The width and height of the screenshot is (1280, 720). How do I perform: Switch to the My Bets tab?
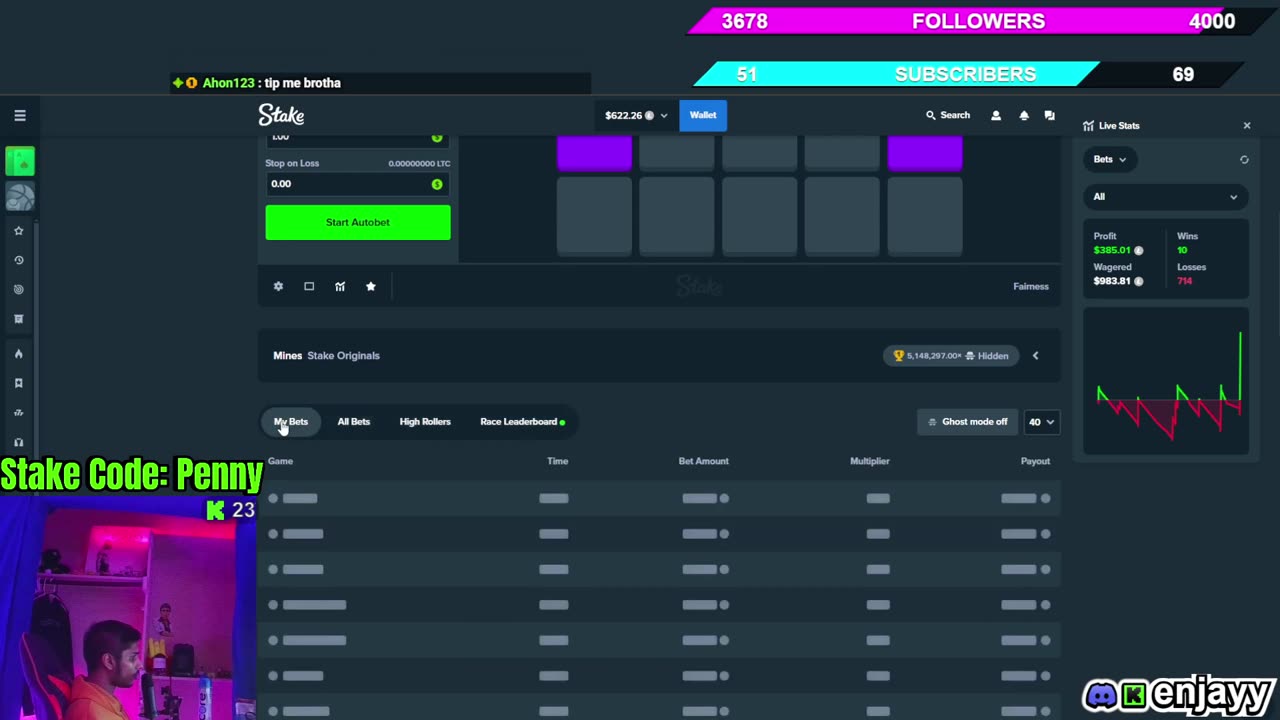tap(291, 422)
